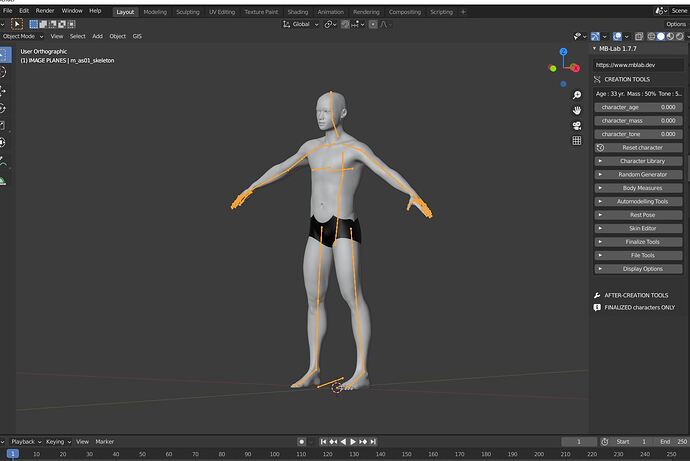Viewport: 690px width, 461px height.
Task: Switch to the Shading workspace tab
Action: pos(298,12)
